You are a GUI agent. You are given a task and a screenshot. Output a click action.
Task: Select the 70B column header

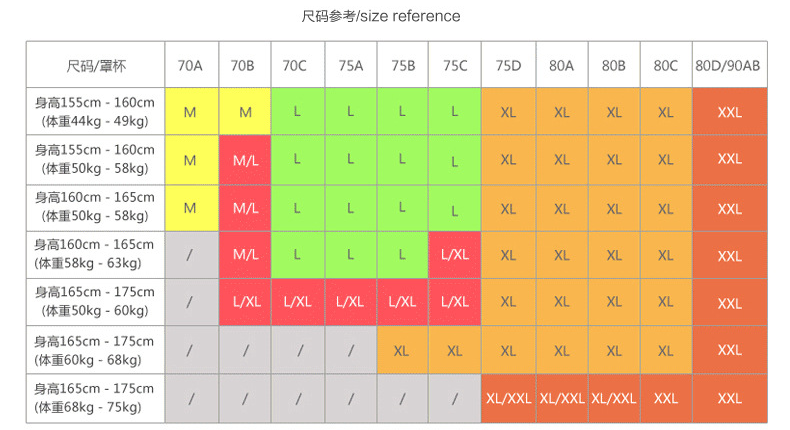tap(243, 66)
